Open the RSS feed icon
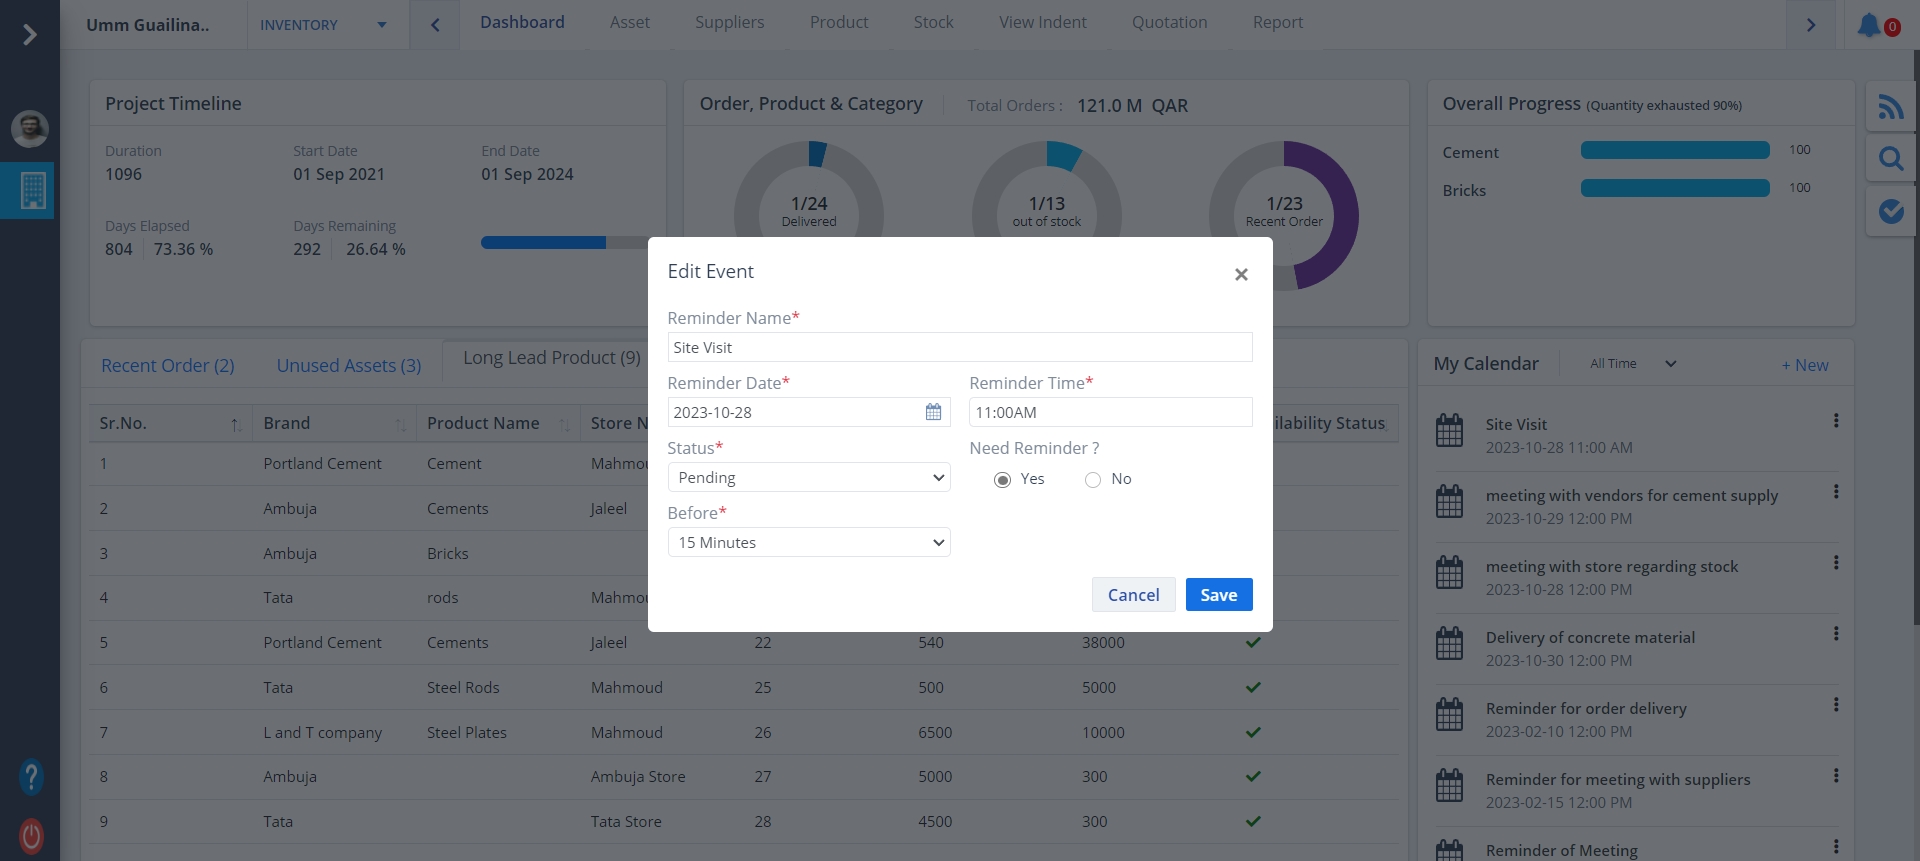Image resolution: width=1920 pixels, height=861 pixels. tap(1890, 106)
